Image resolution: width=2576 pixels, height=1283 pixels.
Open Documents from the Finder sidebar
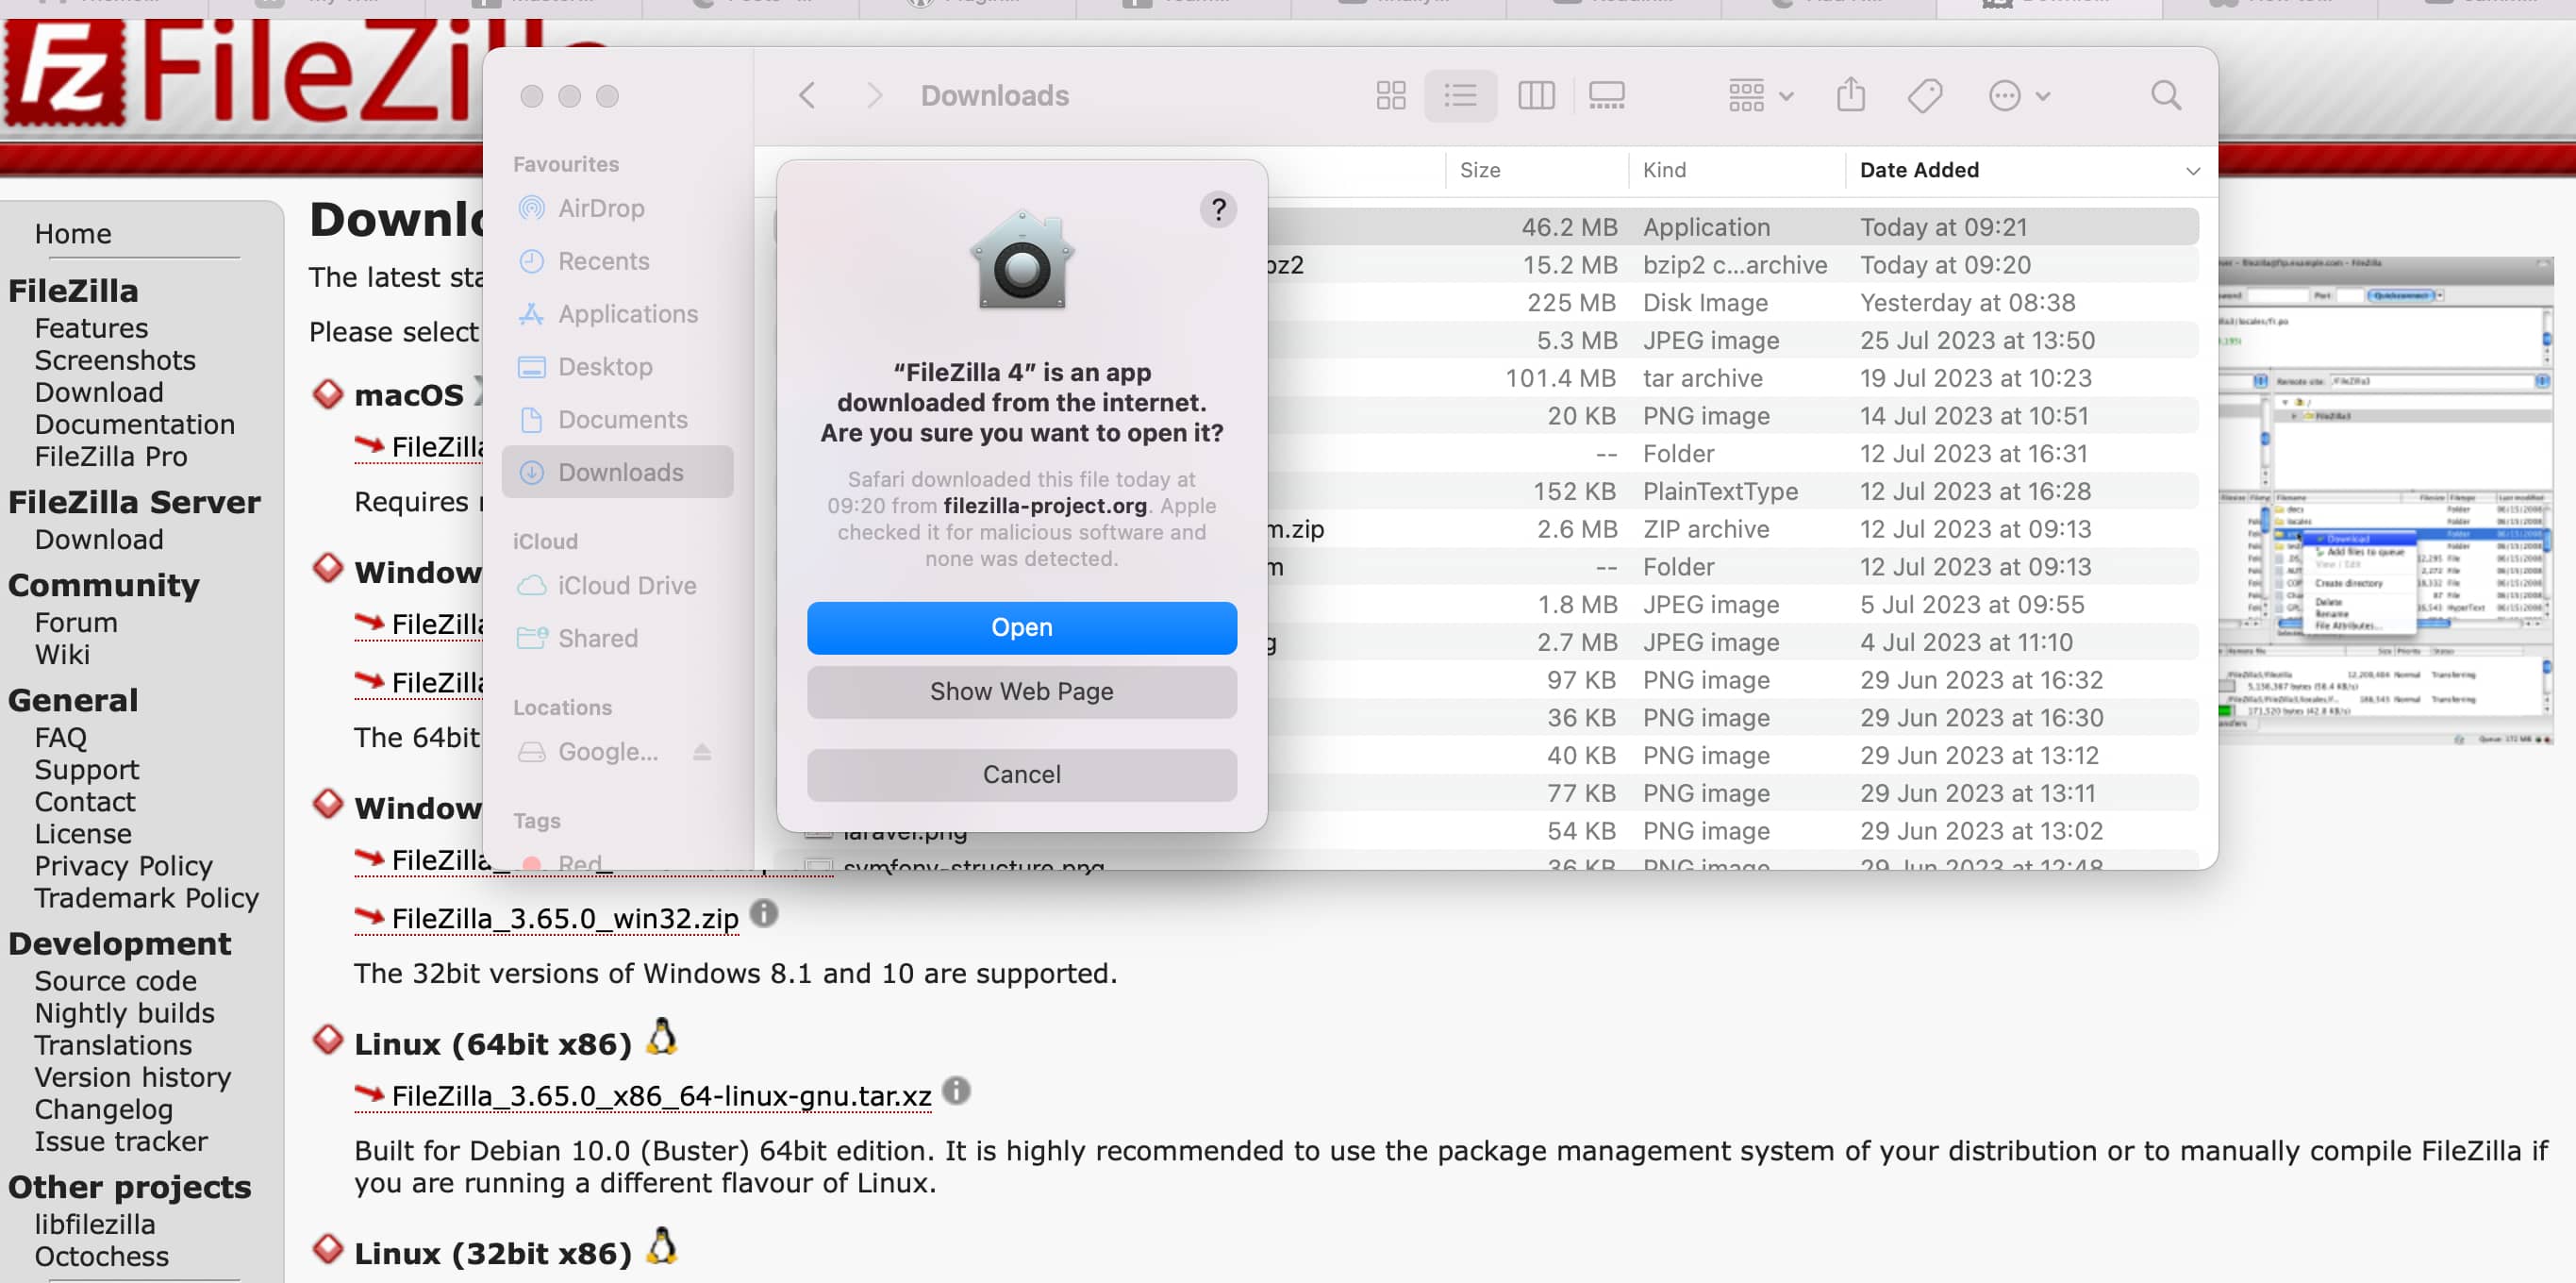tap(624, 419)
